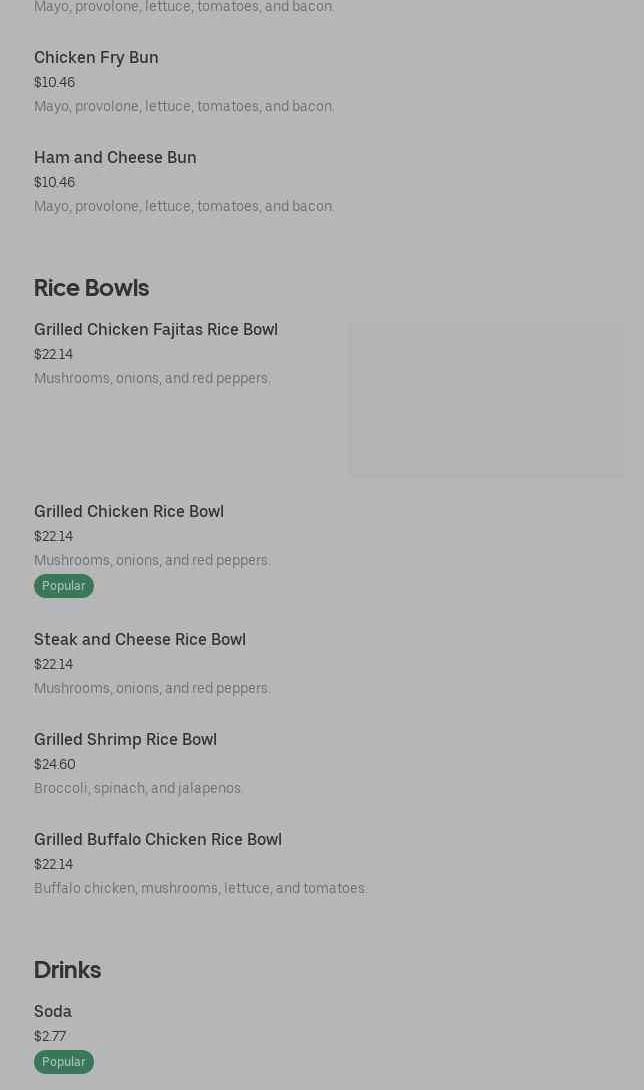Screen dimensions: 644x1090
Task: Pick Grilled Buffalo Chicken Rice Bowl
Action: [158, 840]
